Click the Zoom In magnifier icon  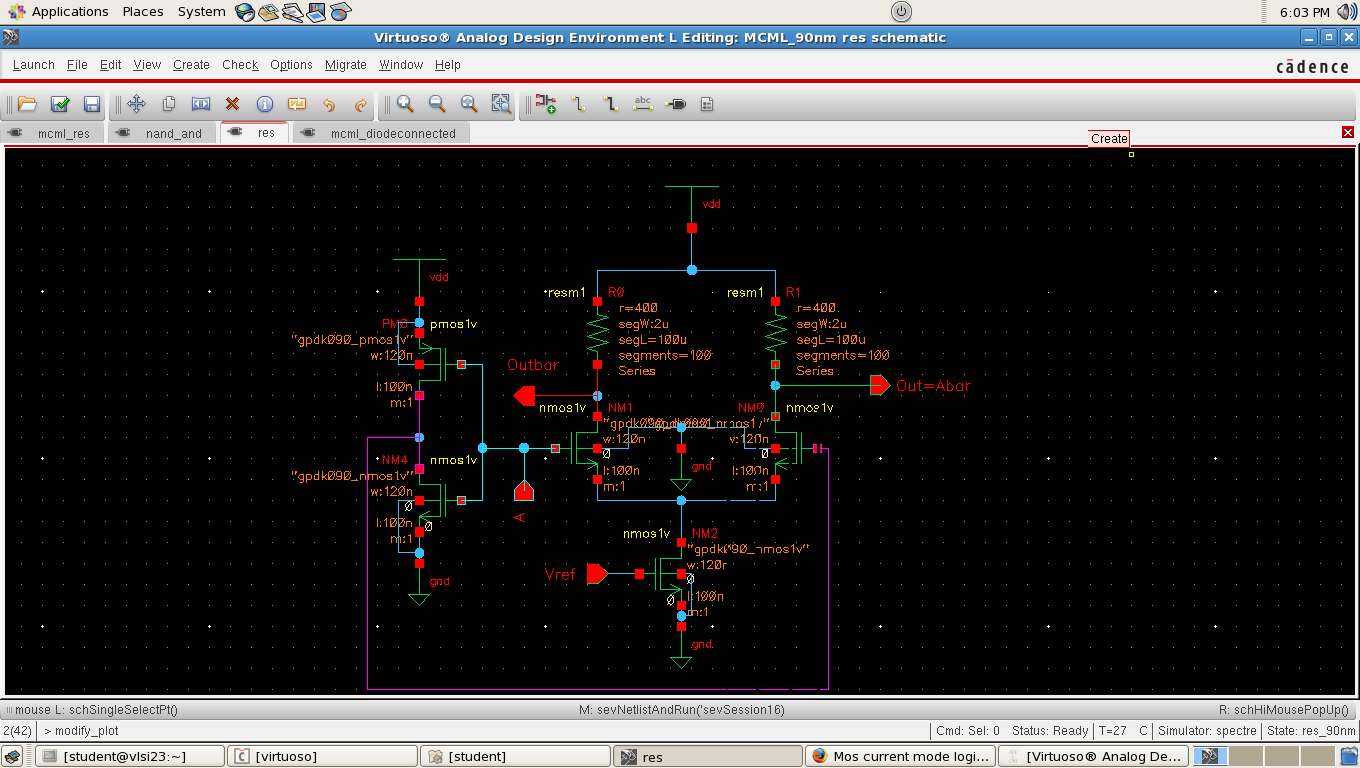tap(405, 104)
